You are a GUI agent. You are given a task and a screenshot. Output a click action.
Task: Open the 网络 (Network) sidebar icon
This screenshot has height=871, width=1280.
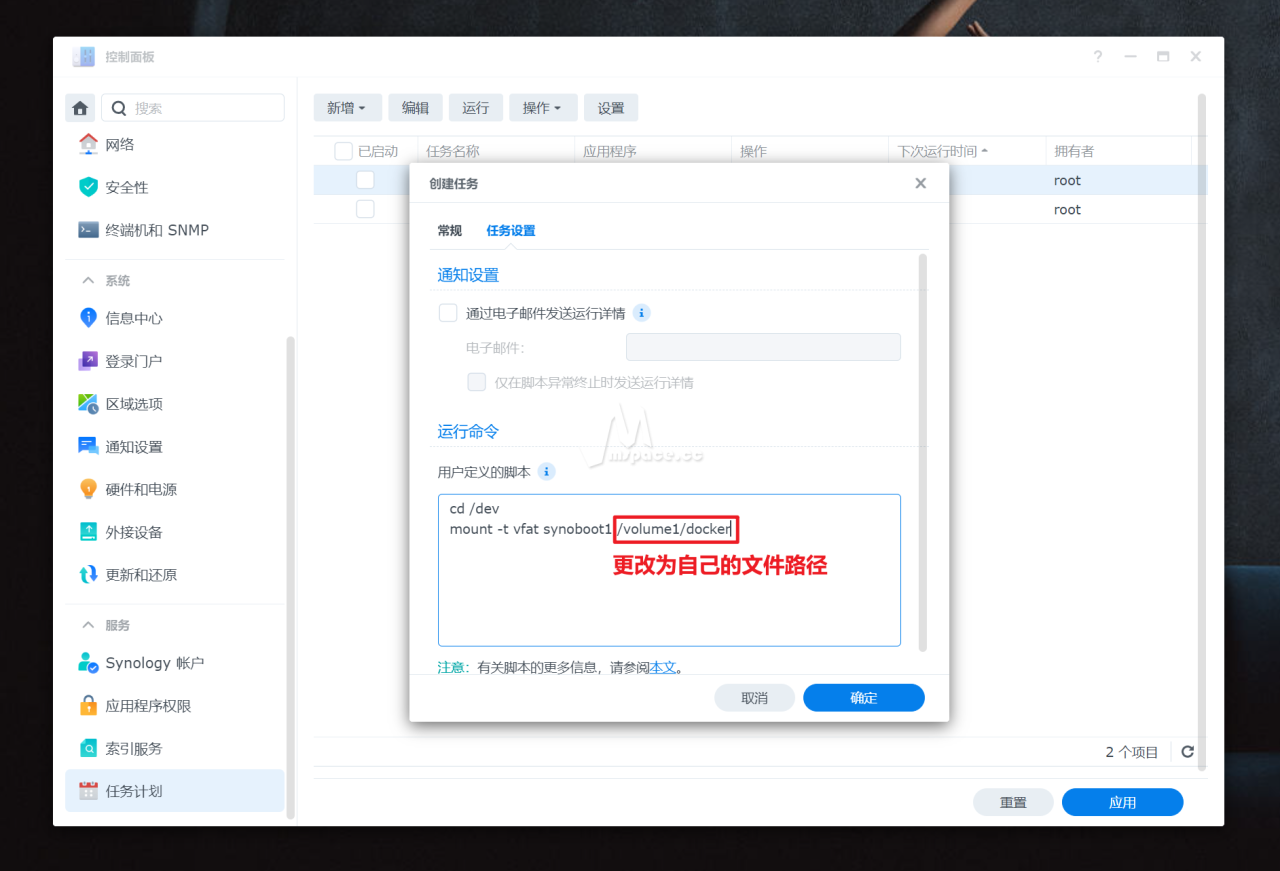point(88,144)
